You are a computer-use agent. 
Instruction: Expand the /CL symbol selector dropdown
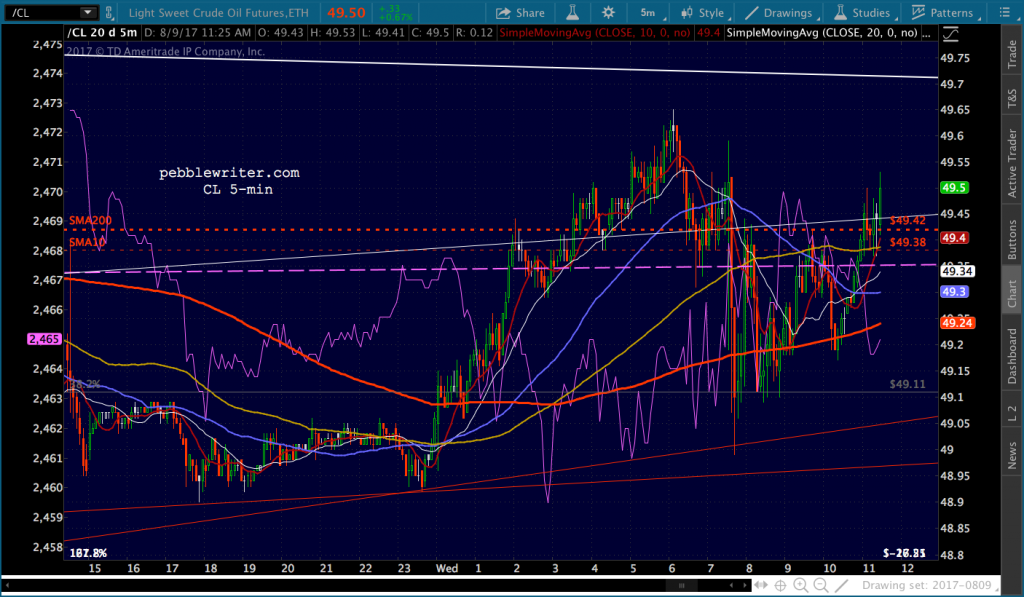tap(87, 13)
